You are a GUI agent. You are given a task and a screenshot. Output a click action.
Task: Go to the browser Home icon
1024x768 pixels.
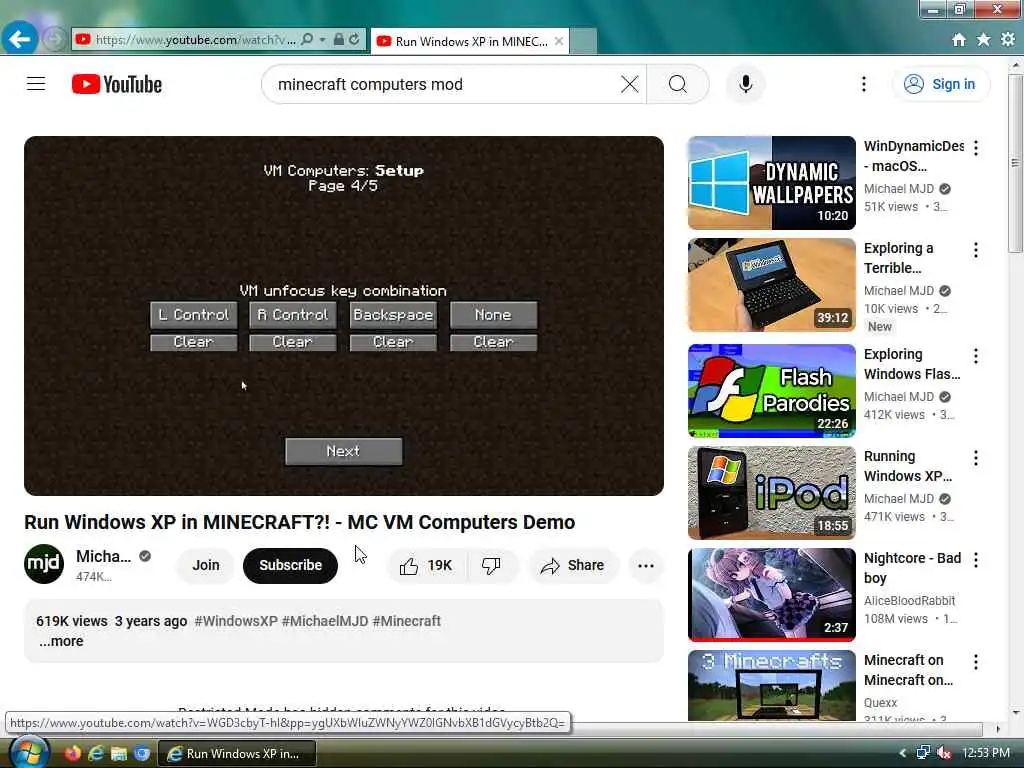point(959,40)
